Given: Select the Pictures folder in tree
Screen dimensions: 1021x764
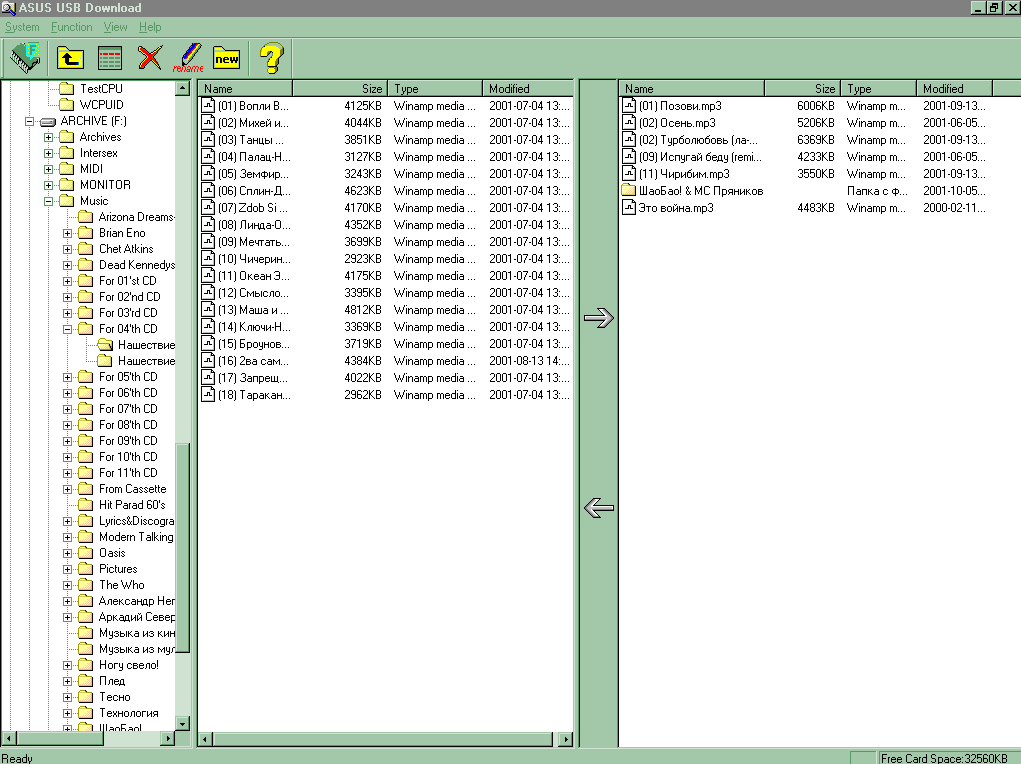Looking at the screenshot, I should (118, 569).
